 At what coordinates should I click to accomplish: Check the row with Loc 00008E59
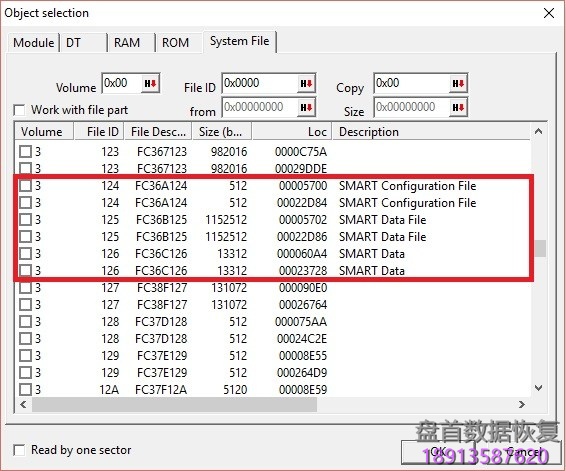(25, 389)
